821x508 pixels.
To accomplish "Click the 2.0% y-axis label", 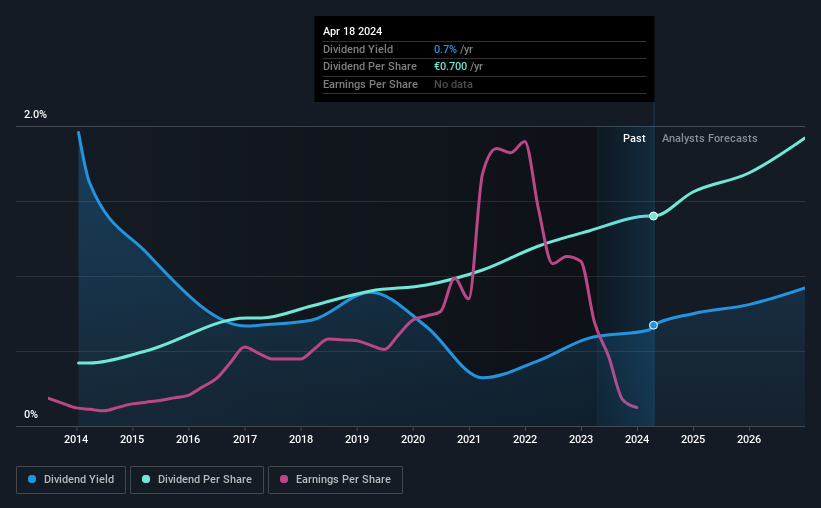I will tap(35, 115).
